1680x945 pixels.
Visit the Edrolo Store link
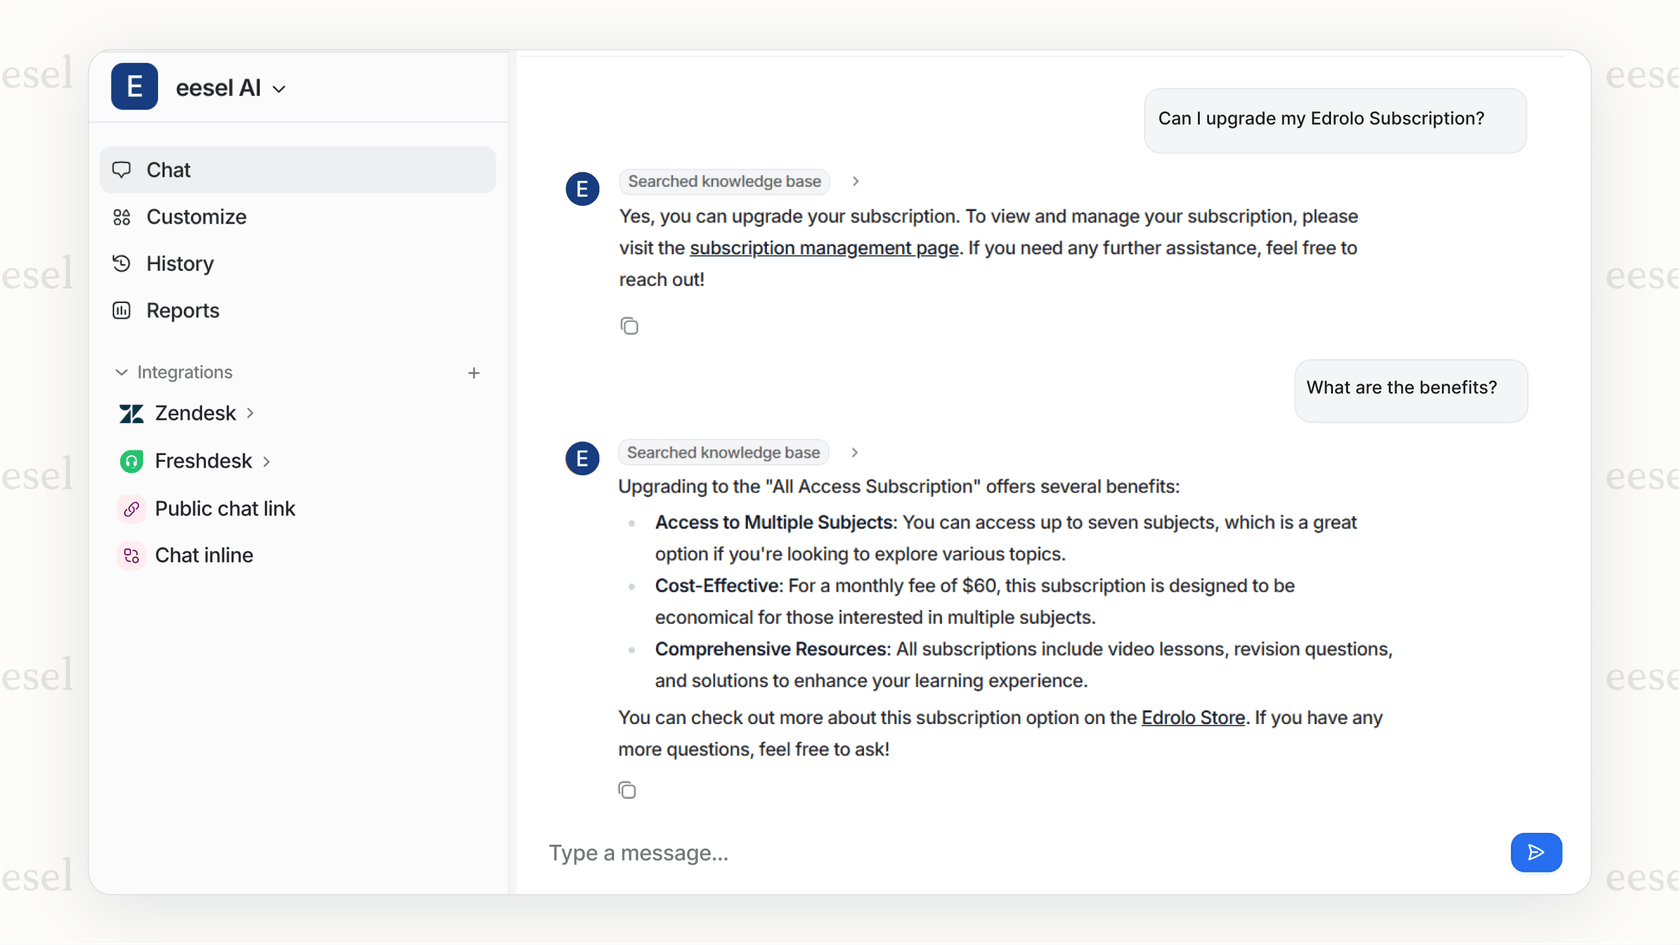1193,717
